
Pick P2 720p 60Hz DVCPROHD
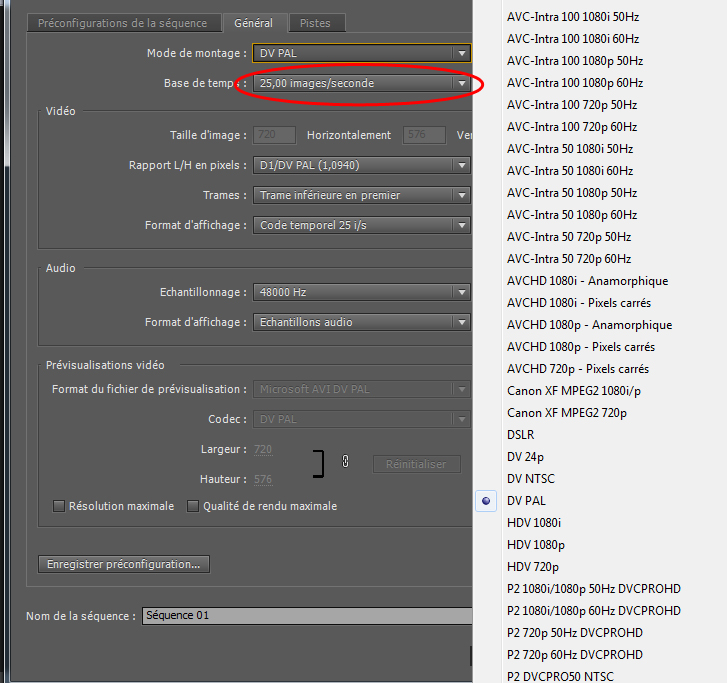(575, 655)
